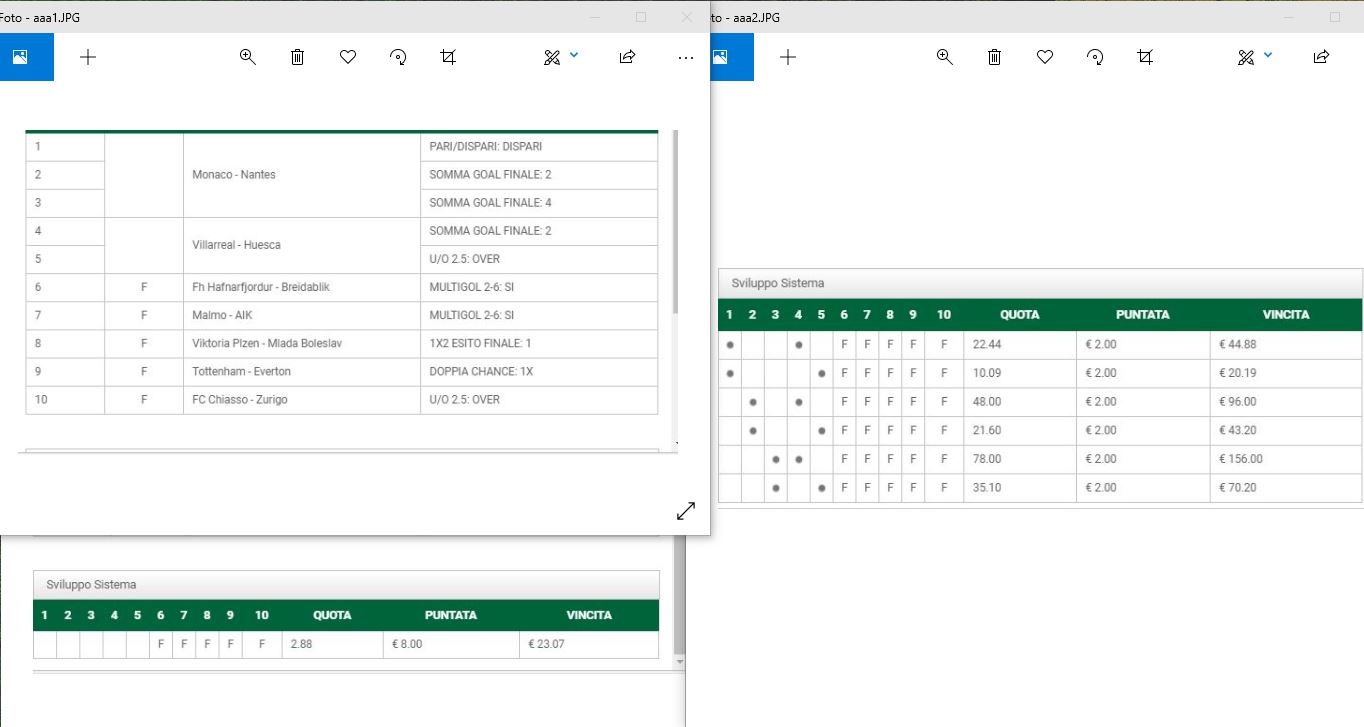
Task: Click the image collection icon in aaa1 window
Action: click(x=20, y=57)
